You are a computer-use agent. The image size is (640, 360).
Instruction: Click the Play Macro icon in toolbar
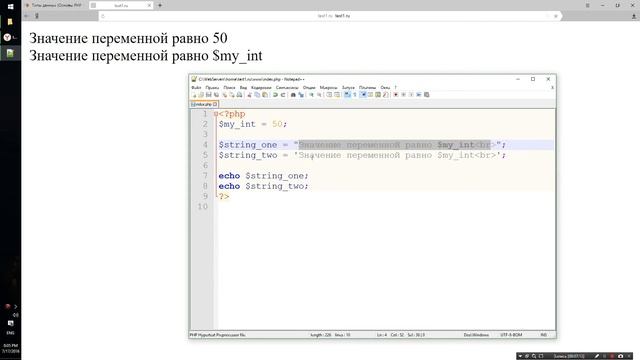(412, 95)
